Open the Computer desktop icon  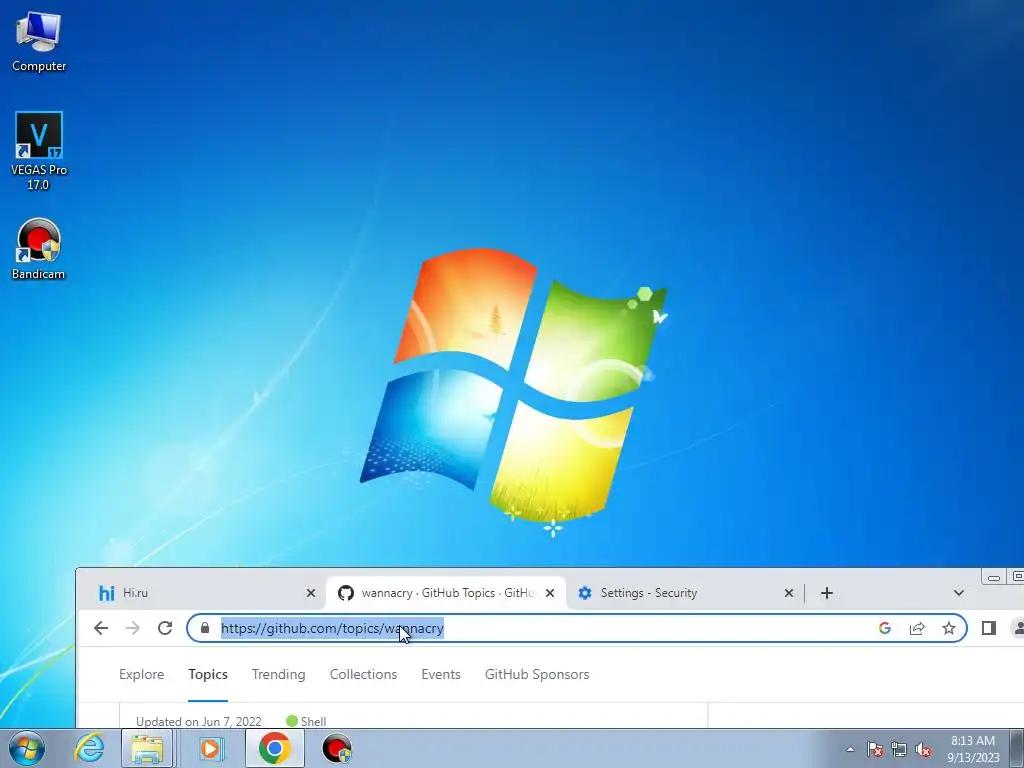[x=39, y=42]
